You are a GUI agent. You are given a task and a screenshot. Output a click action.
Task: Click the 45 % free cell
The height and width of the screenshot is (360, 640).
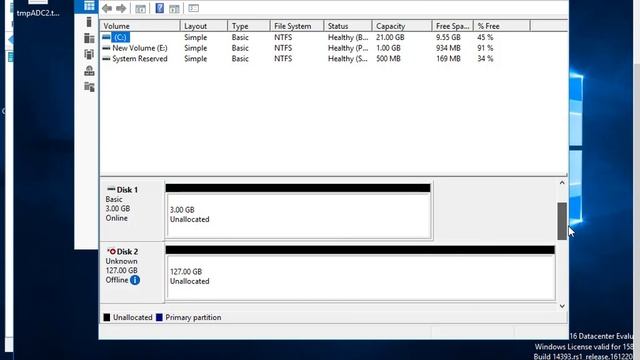485,37
